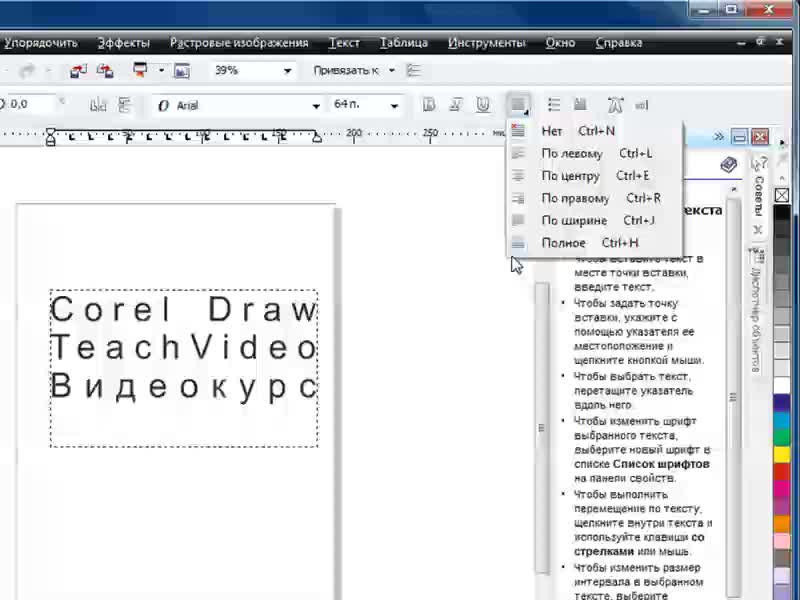Choose Полное alignment option

click(x=594, y=243)
